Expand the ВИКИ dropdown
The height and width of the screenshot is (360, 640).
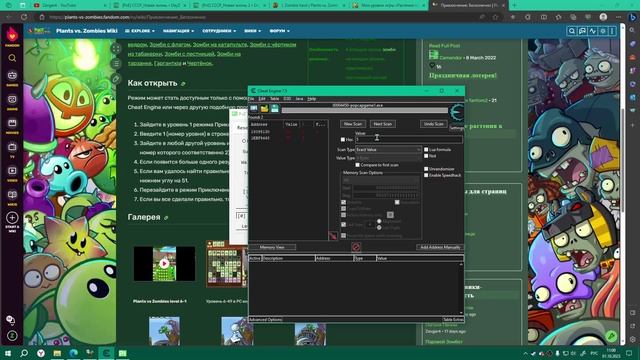(x=253, y=31)
